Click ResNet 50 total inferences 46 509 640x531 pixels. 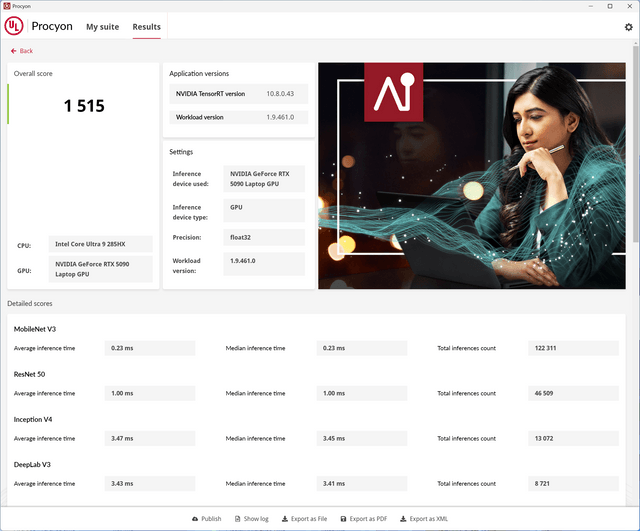tap(573, 393)
